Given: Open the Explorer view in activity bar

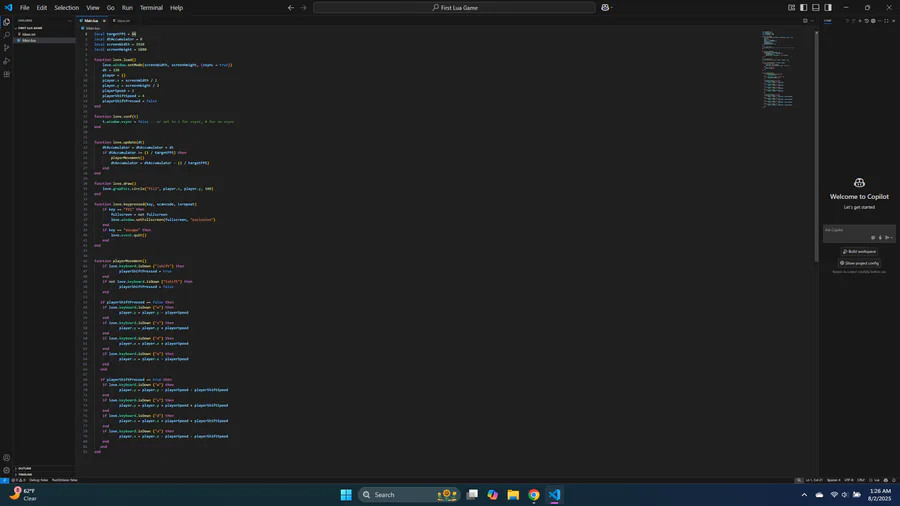Looking at the screenshot, I should (x=6, y=22).
